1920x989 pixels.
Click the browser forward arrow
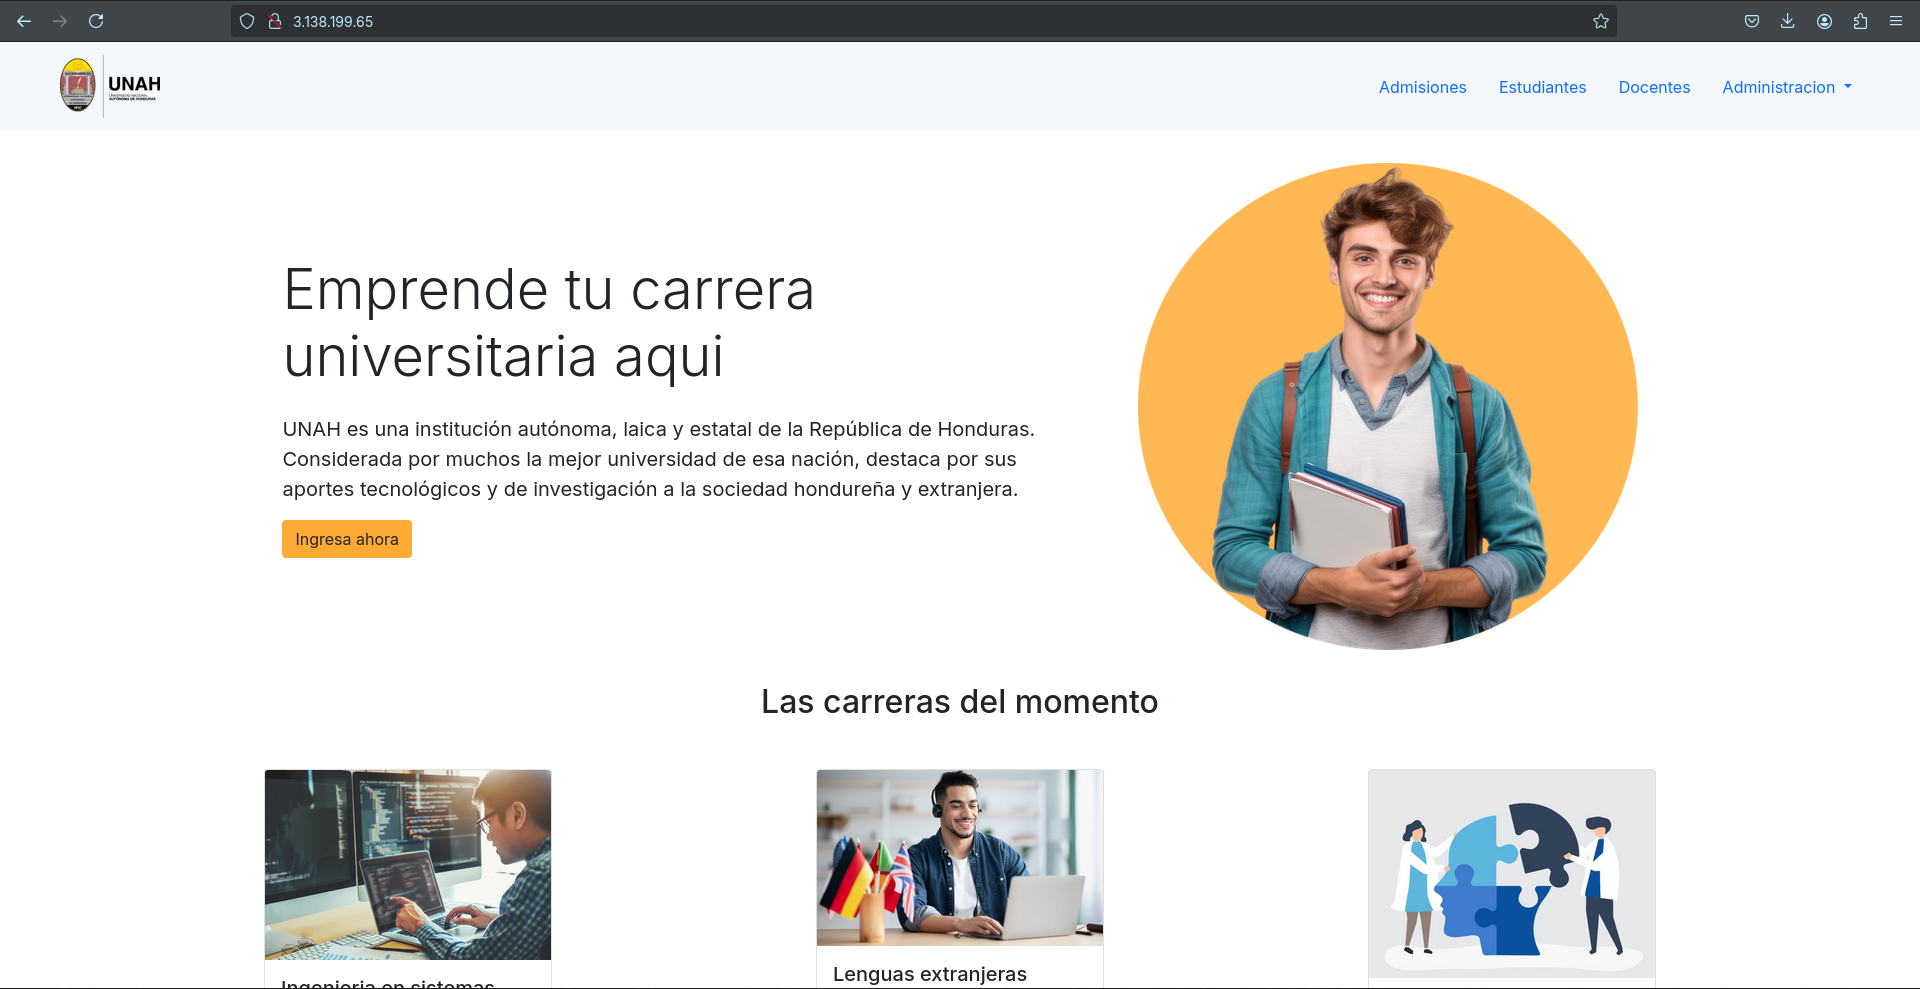pos(60,21)
